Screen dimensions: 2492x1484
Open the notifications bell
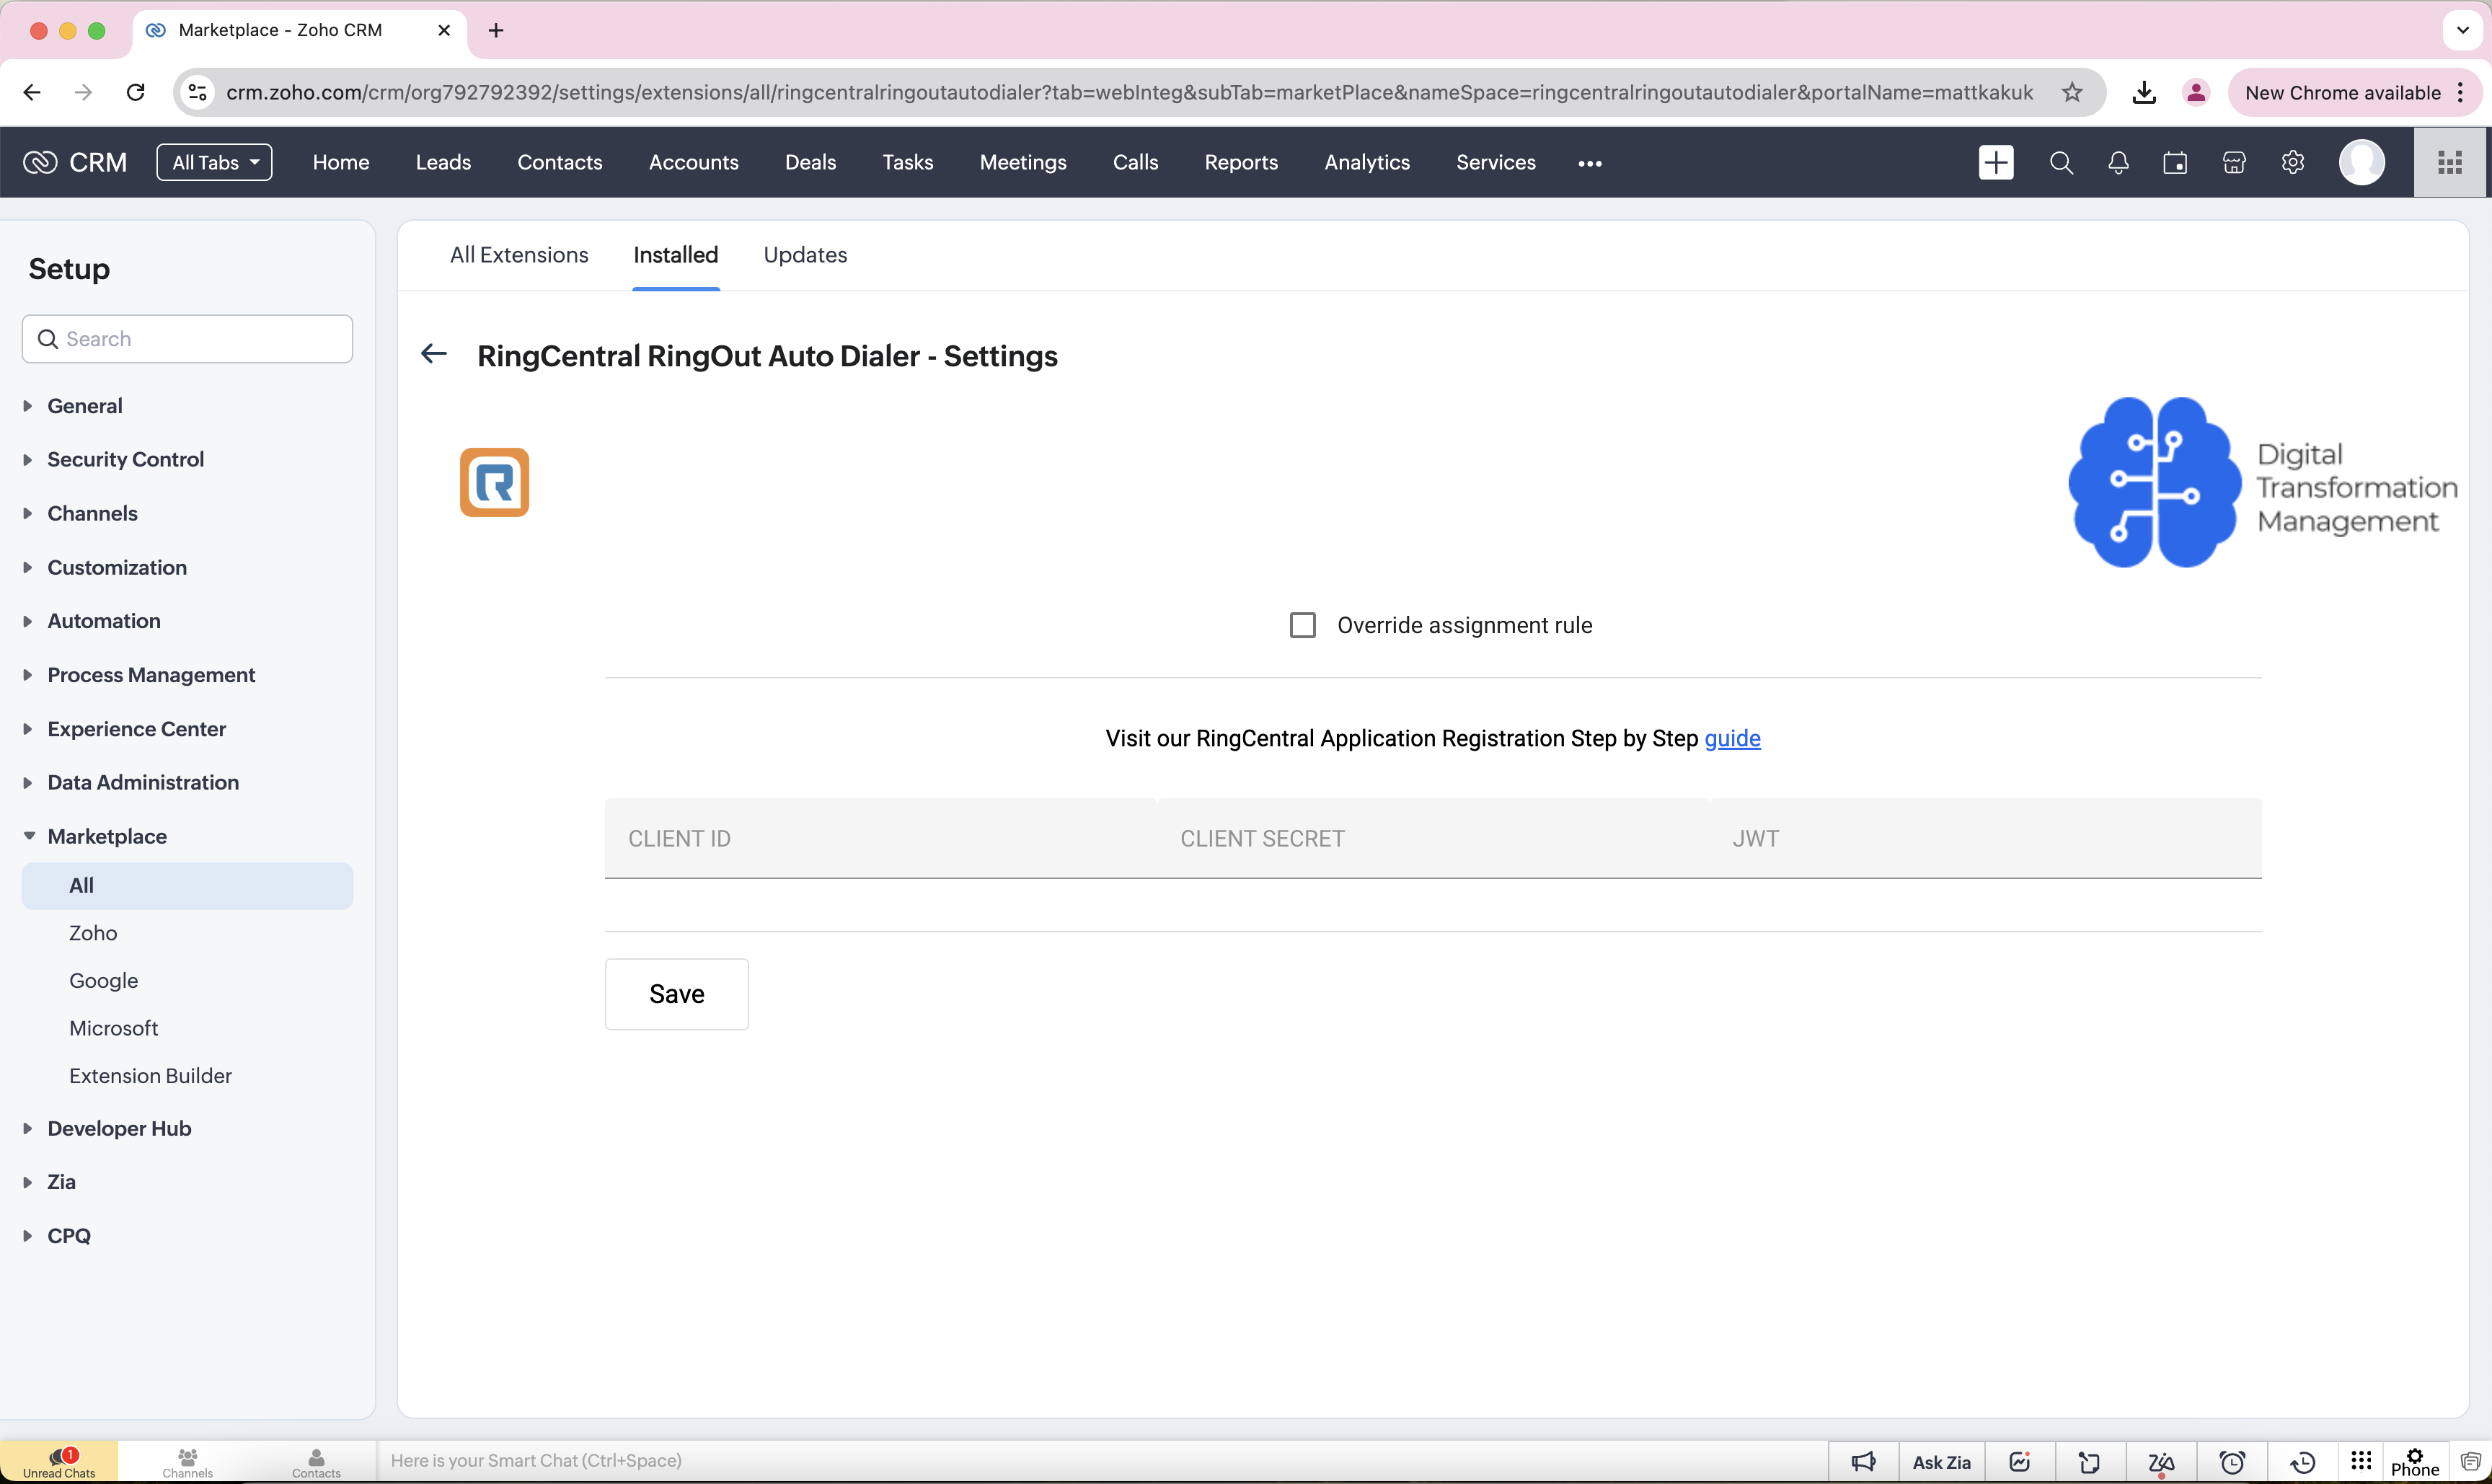coord(2118,162)
